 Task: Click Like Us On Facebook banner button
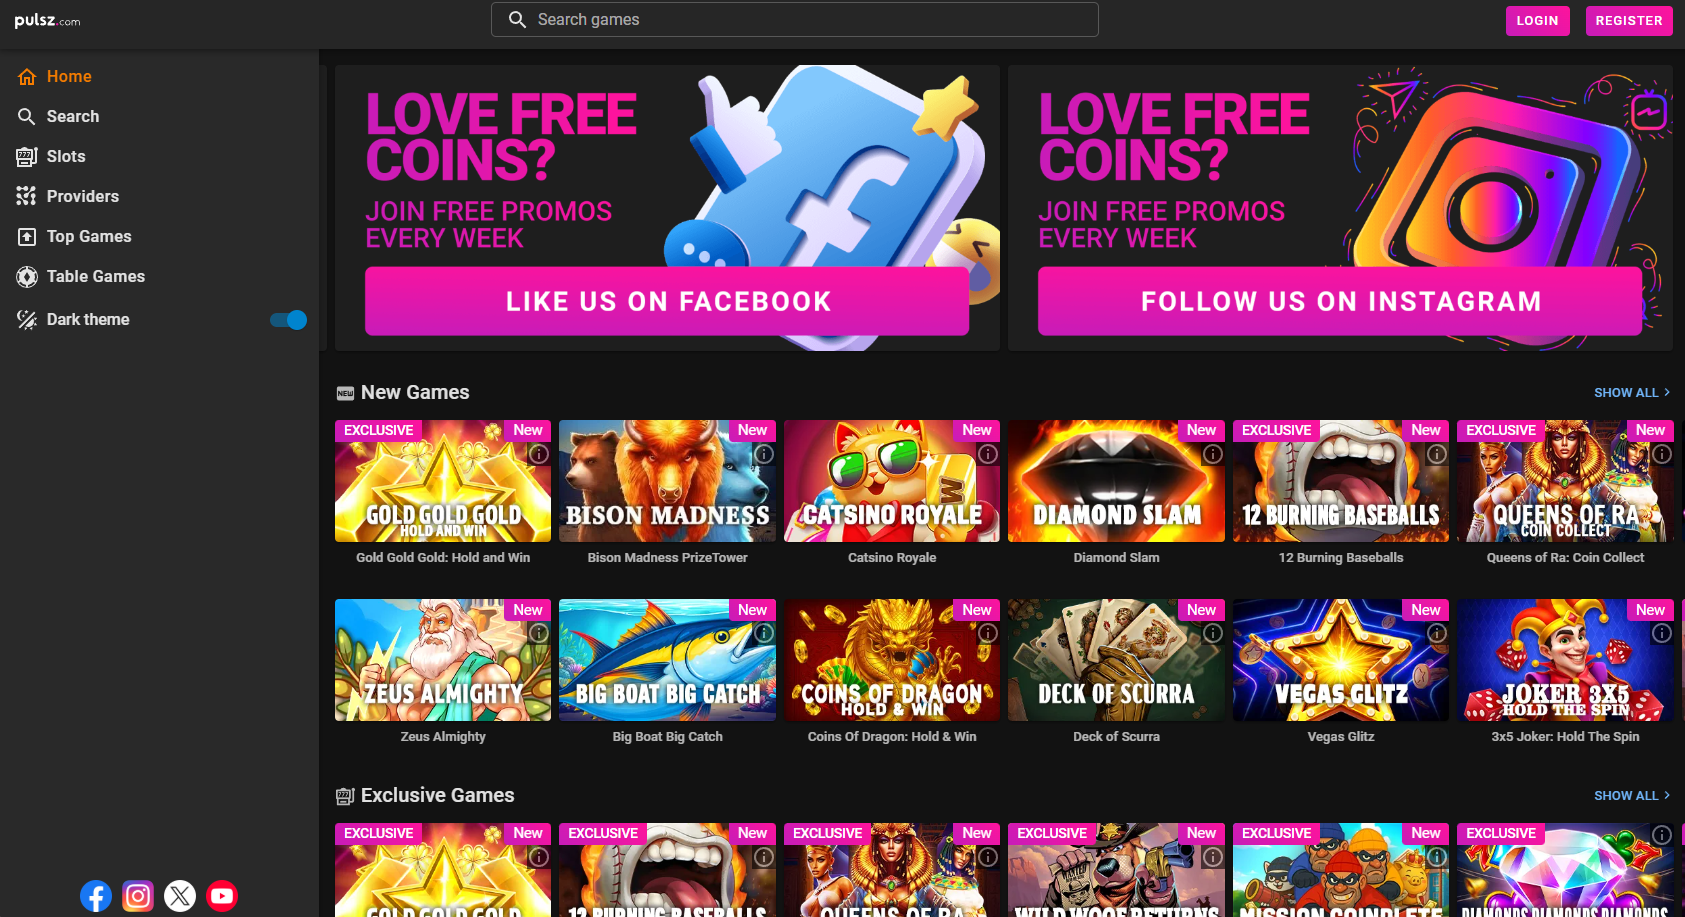pos(667,301)
